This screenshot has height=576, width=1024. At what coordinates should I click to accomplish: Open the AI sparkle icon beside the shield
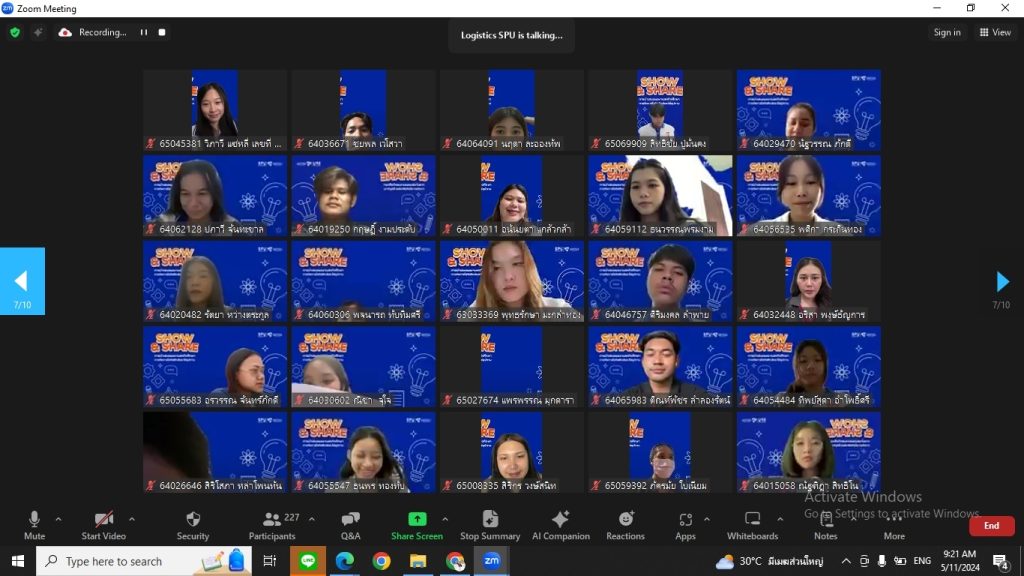pos(38,33)
